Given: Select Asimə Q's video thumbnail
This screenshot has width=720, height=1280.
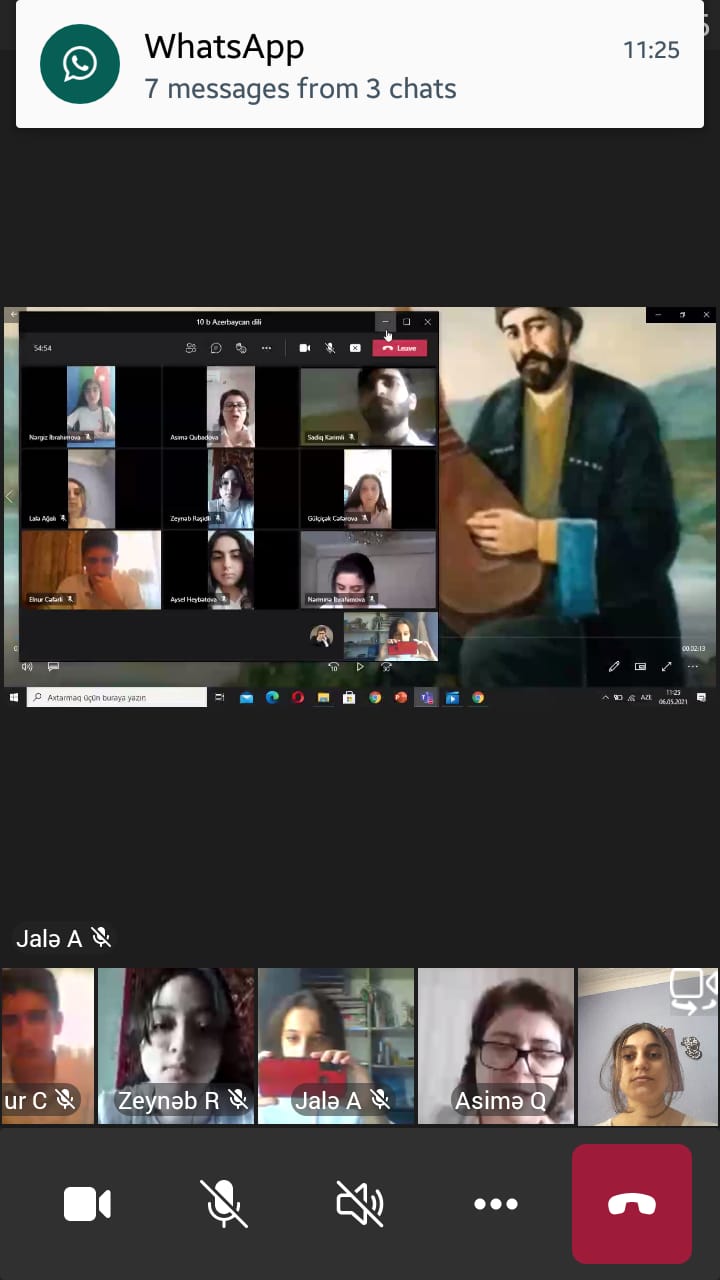Looking at the screenshot, I should (x=496, y=1046).
